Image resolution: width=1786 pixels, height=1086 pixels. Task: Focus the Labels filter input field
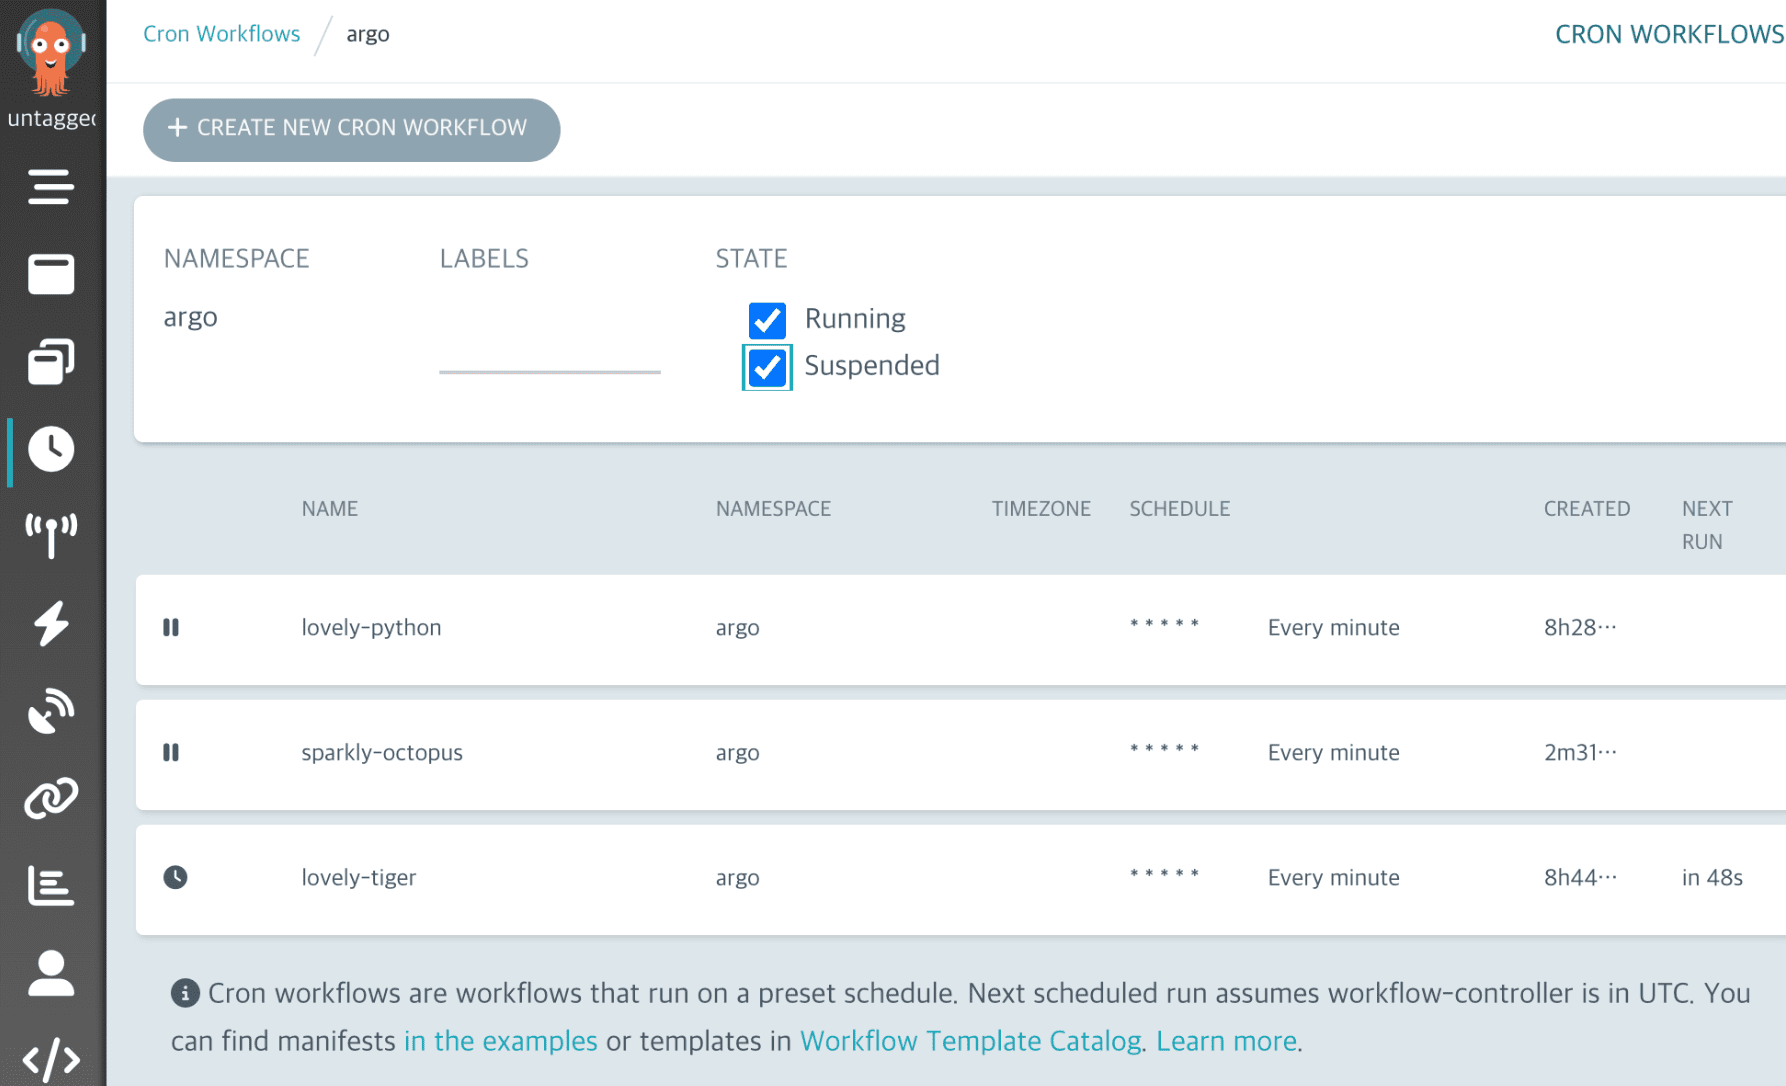(x=550, y=350)
